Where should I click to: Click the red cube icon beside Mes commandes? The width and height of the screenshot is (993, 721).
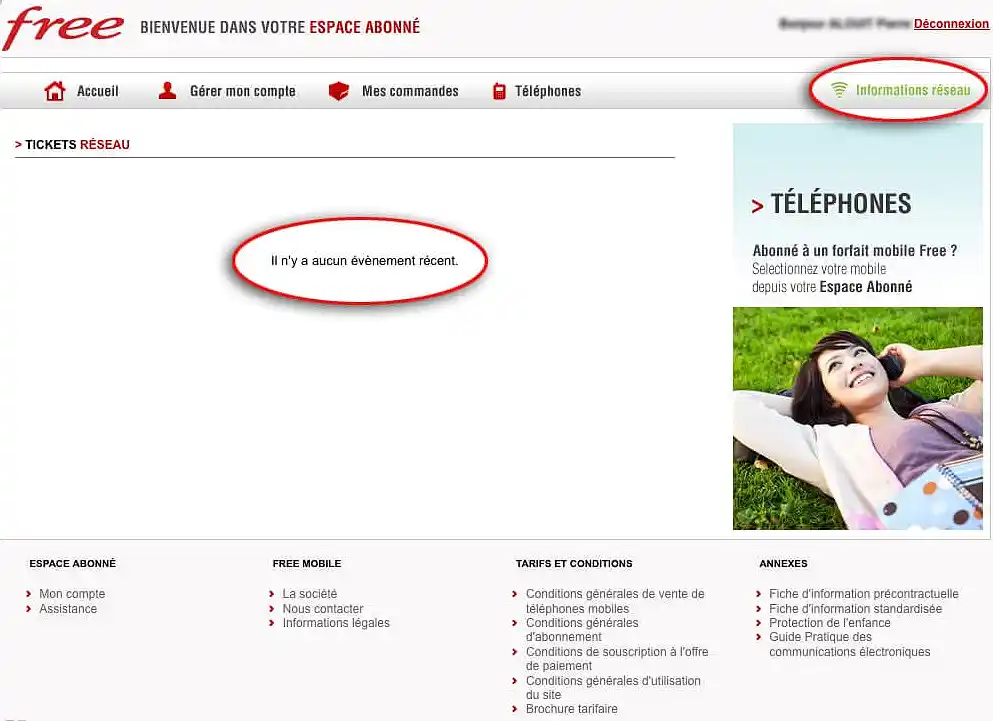point(339,90)
